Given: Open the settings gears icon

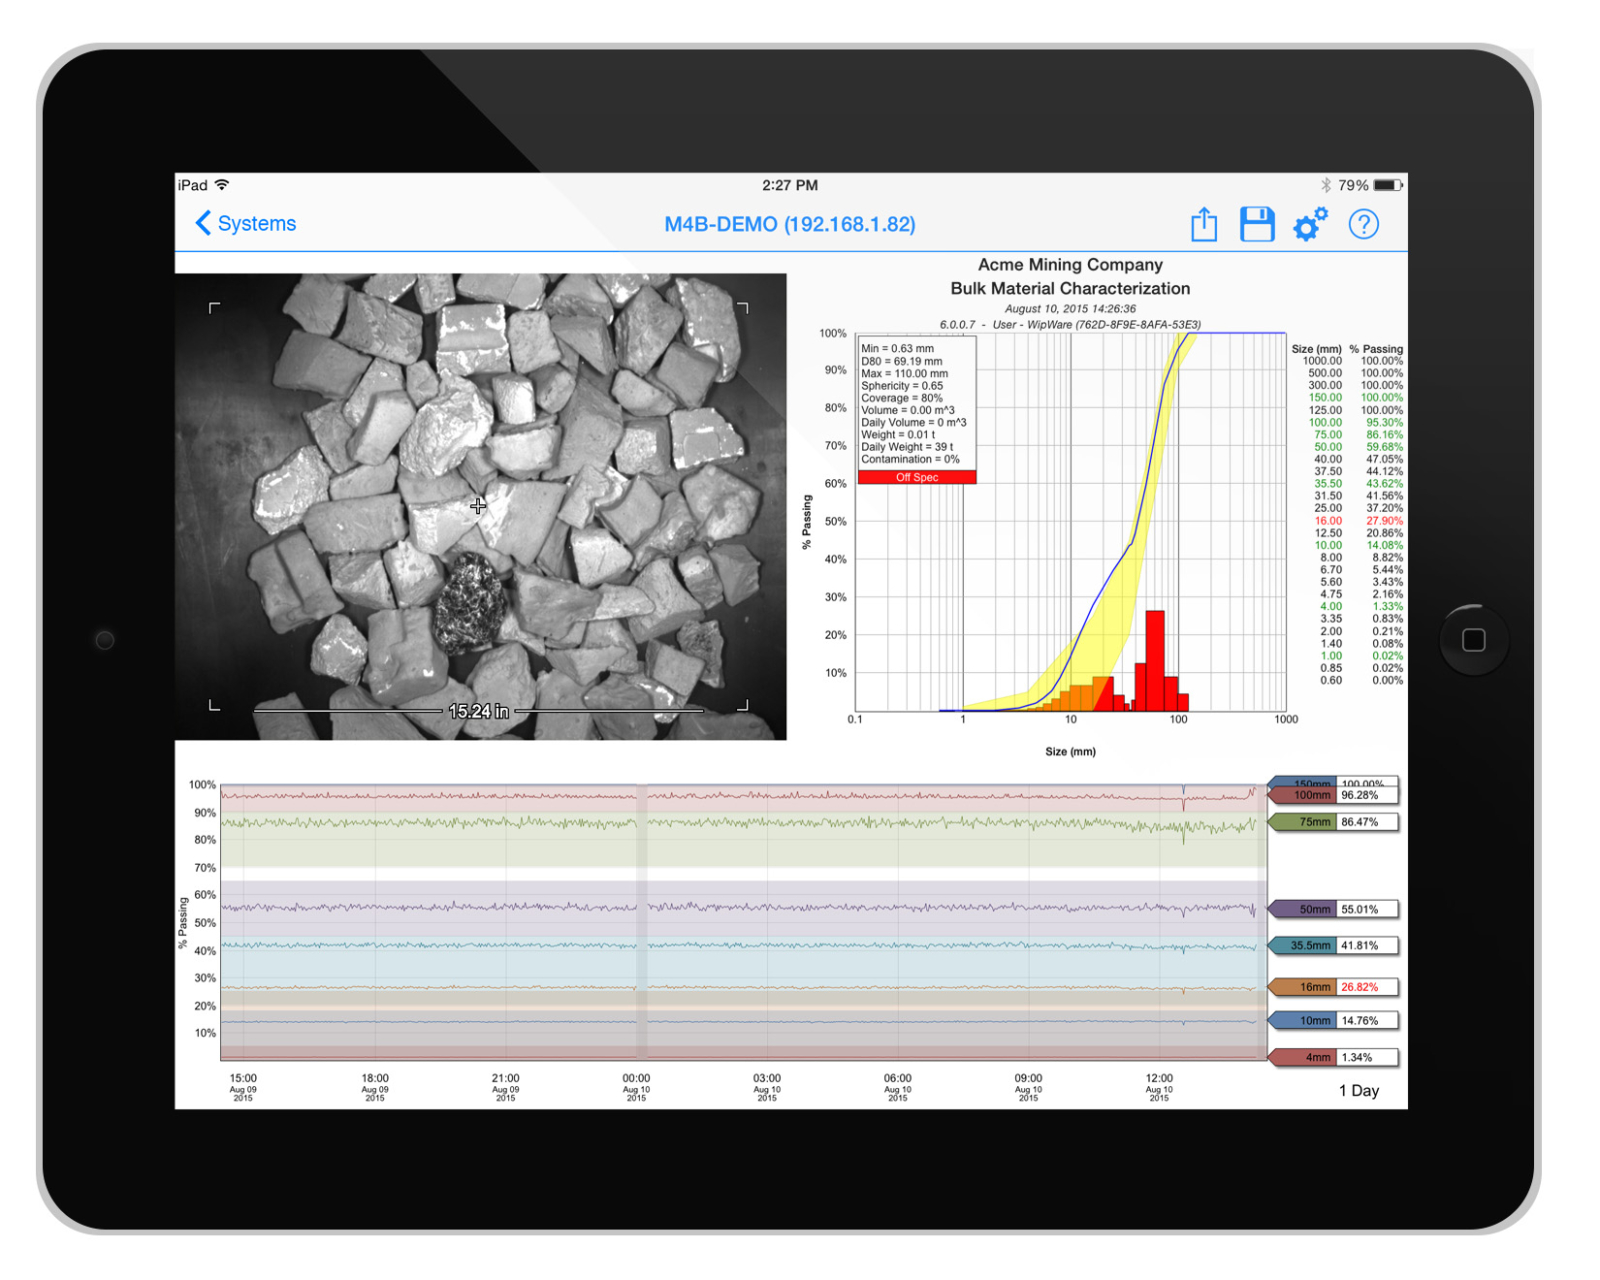Looking at the screenshot, I should pyautogui.click(x=1310, y=224).
